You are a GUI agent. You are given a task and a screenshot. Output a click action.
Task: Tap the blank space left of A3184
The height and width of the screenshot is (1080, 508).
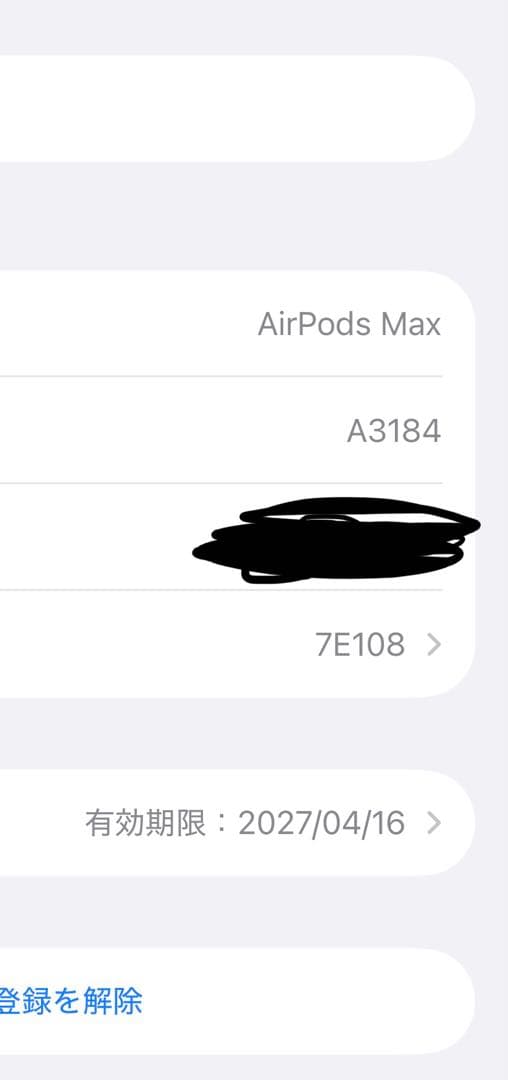coord(172,431)
